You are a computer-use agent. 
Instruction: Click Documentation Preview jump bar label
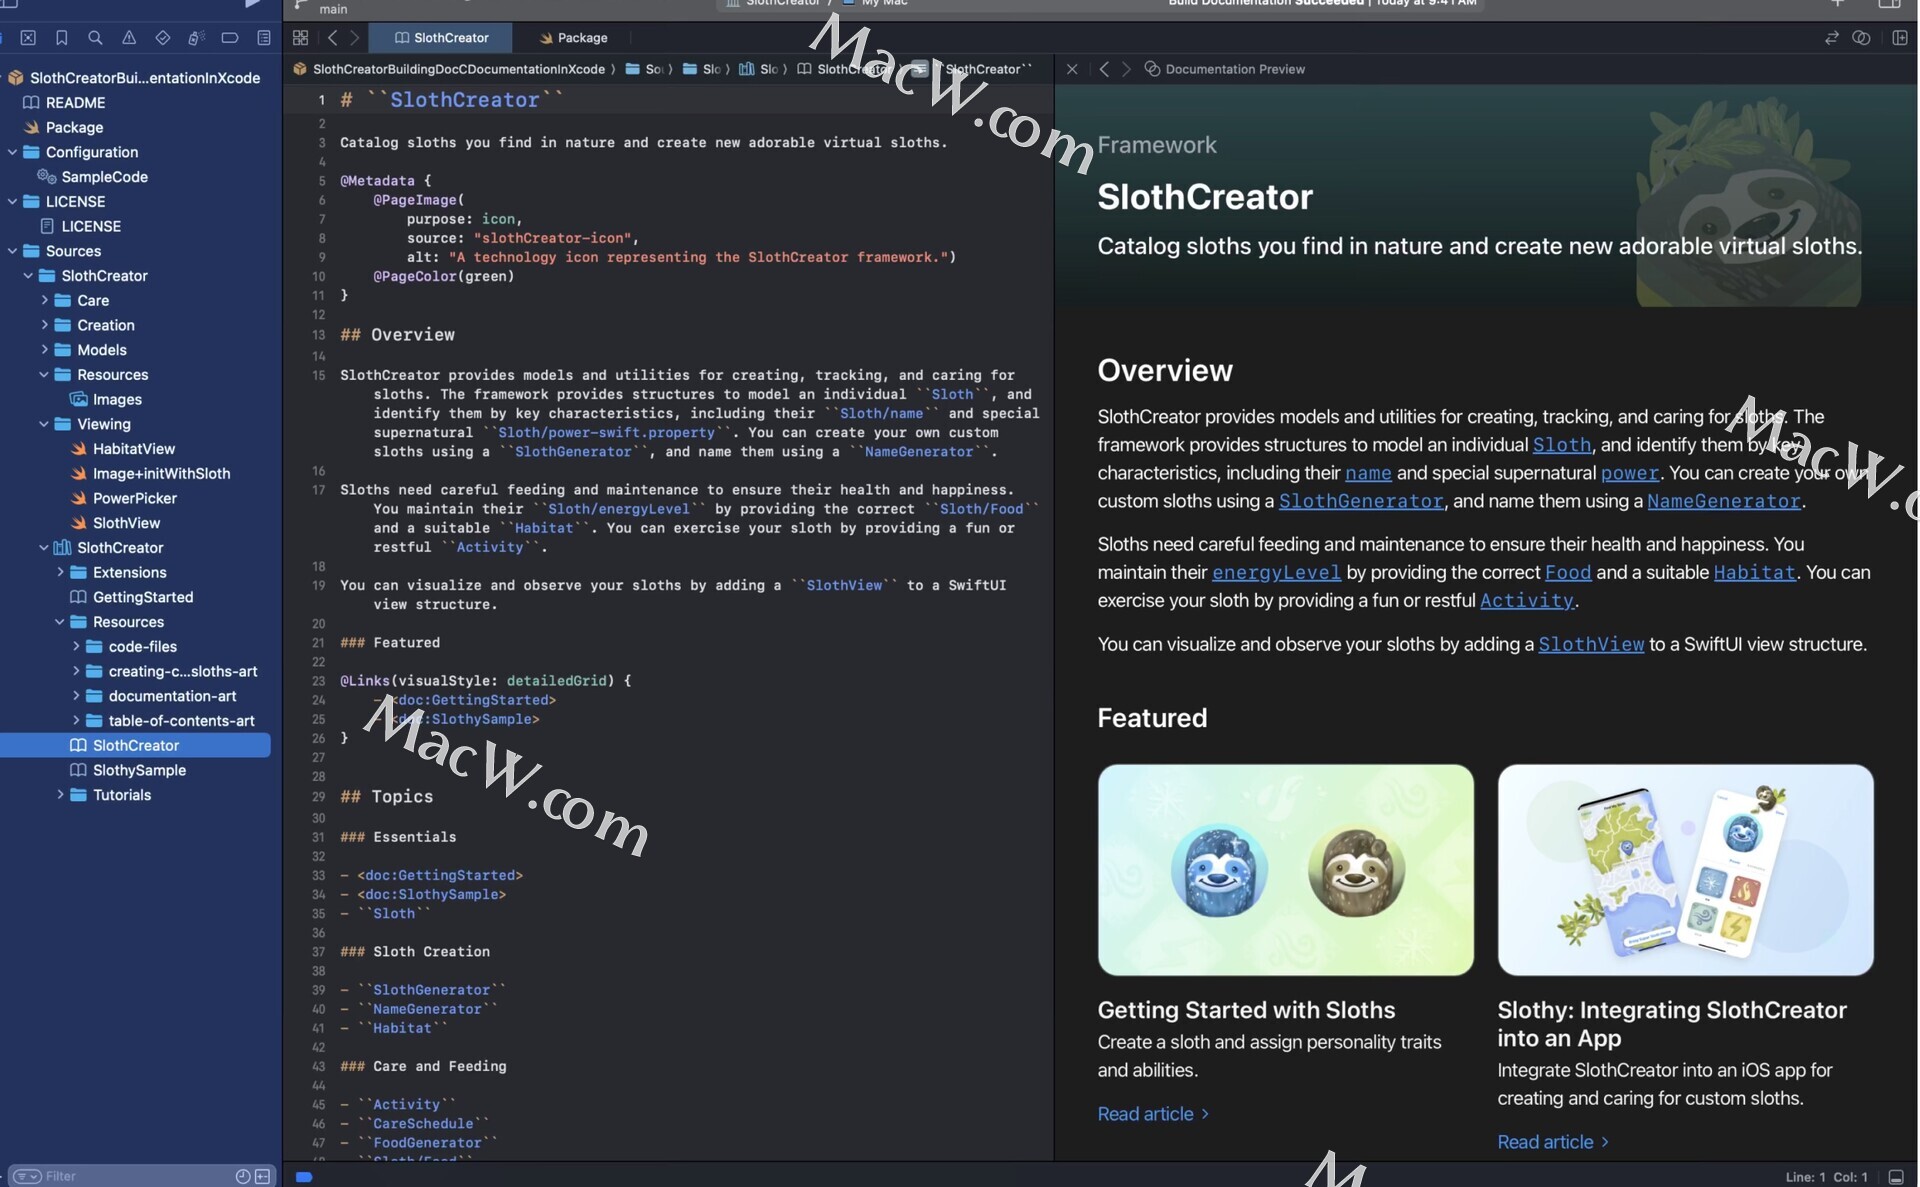1235,69
